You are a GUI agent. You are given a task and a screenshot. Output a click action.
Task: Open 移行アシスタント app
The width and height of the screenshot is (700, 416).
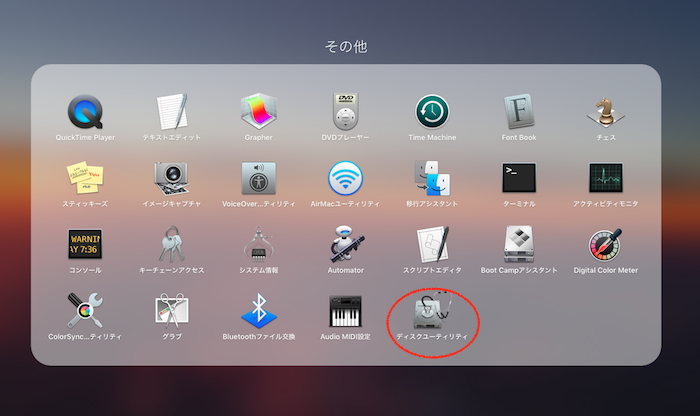point(432,178)
